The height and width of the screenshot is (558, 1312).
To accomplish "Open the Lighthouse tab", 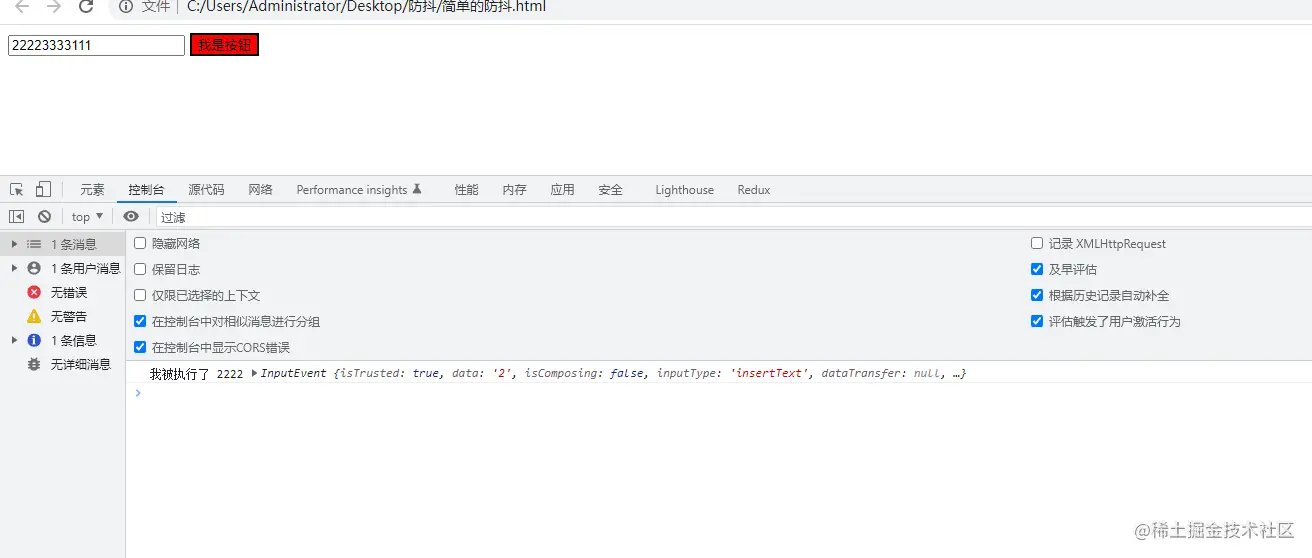I will (x=685, y=190).
